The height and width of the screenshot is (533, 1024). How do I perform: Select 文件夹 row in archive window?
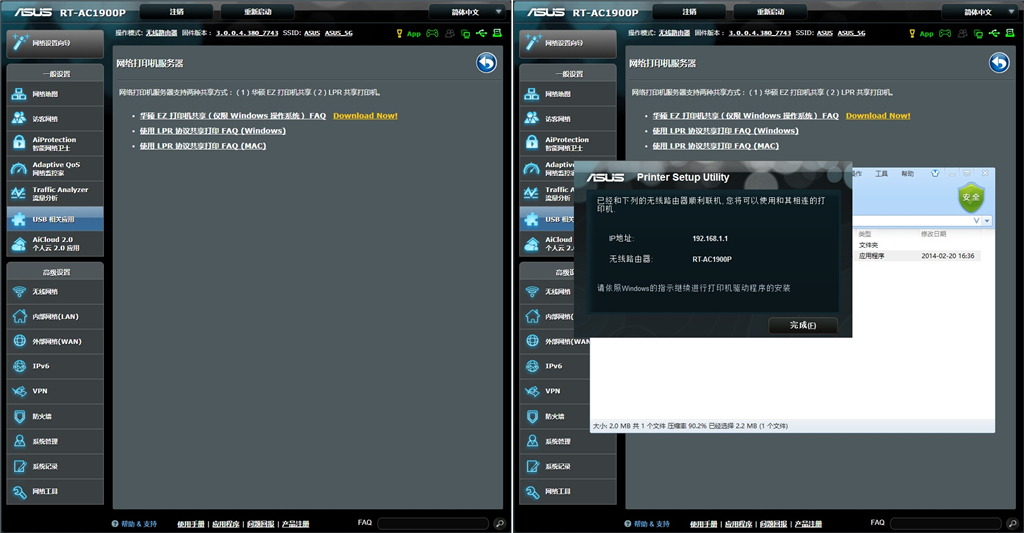(918, 245)
